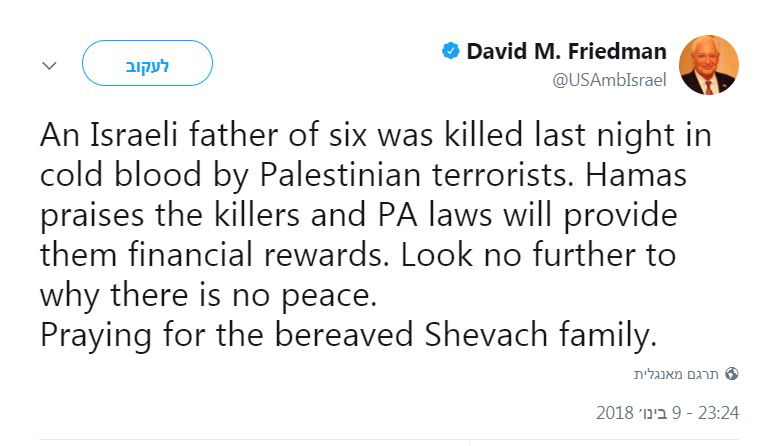This screenshot has height=446, width=765.
Task: Click the word "Hamas" in the tweet
Action: tap(635, 175)
